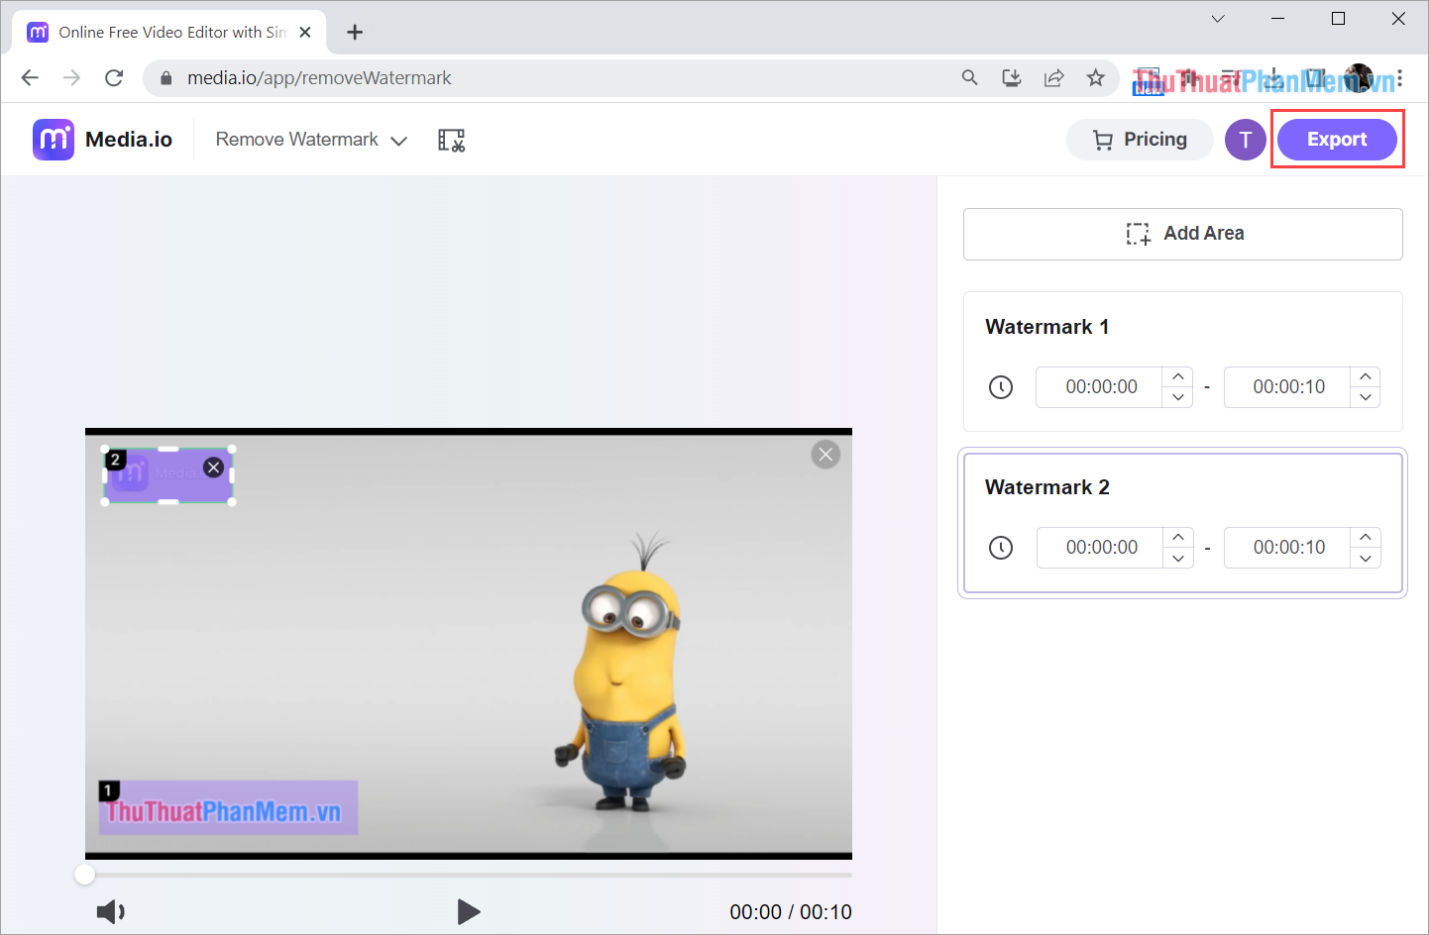Click the Media.io logo icon
The height and width of the screenshot is (935, 1429).
click(53, 139)
